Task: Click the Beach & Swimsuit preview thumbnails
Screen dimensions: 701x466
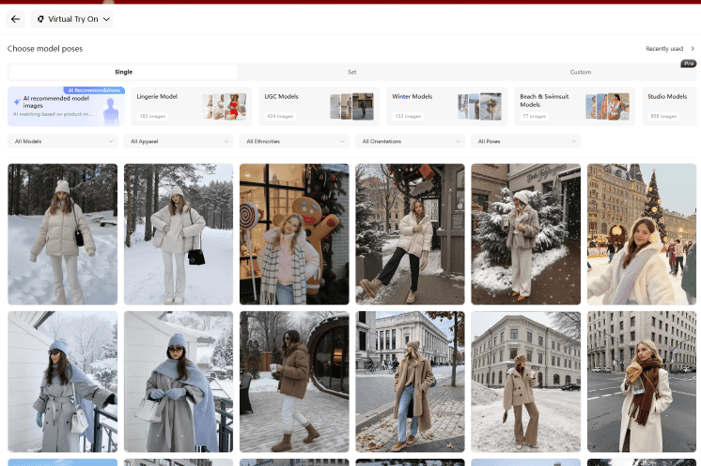Action: pos(607,106)
